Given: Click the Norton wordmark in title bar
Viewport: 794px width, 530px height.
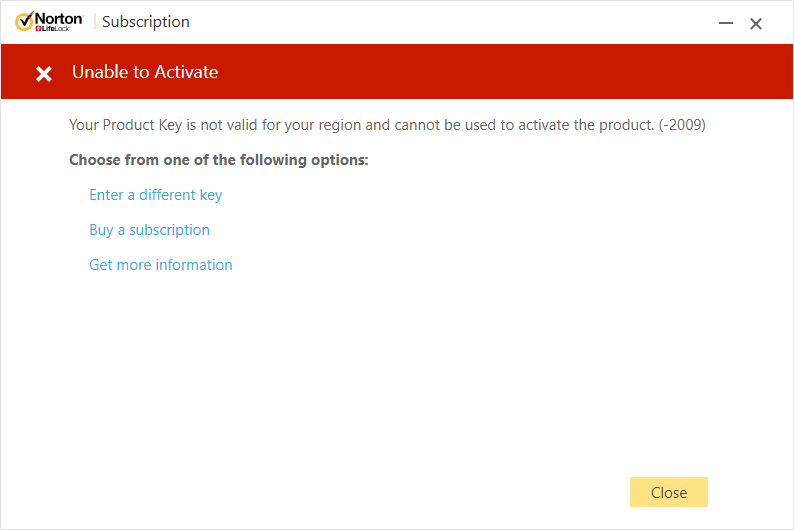Looking at the screenshot, I should pos(59,19).
